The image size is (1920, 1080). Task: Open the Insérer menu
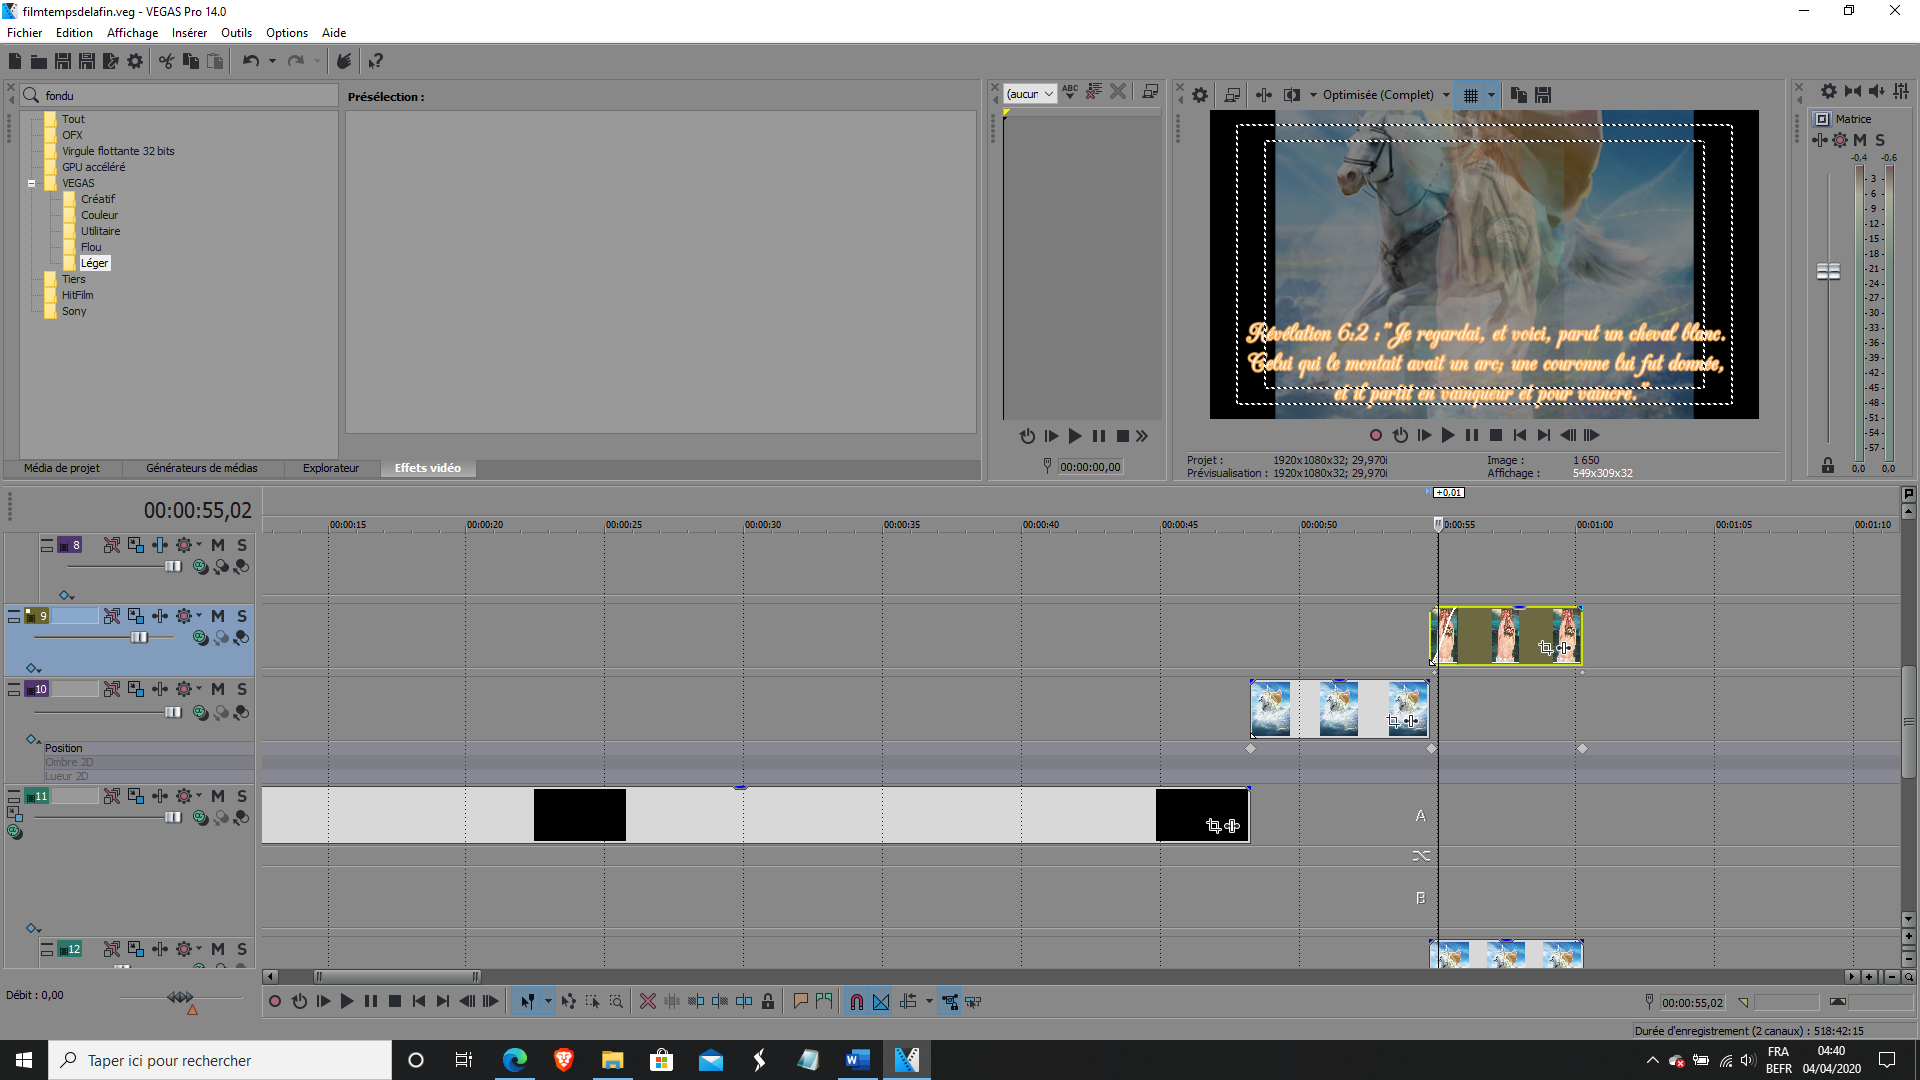coord(189,33)
